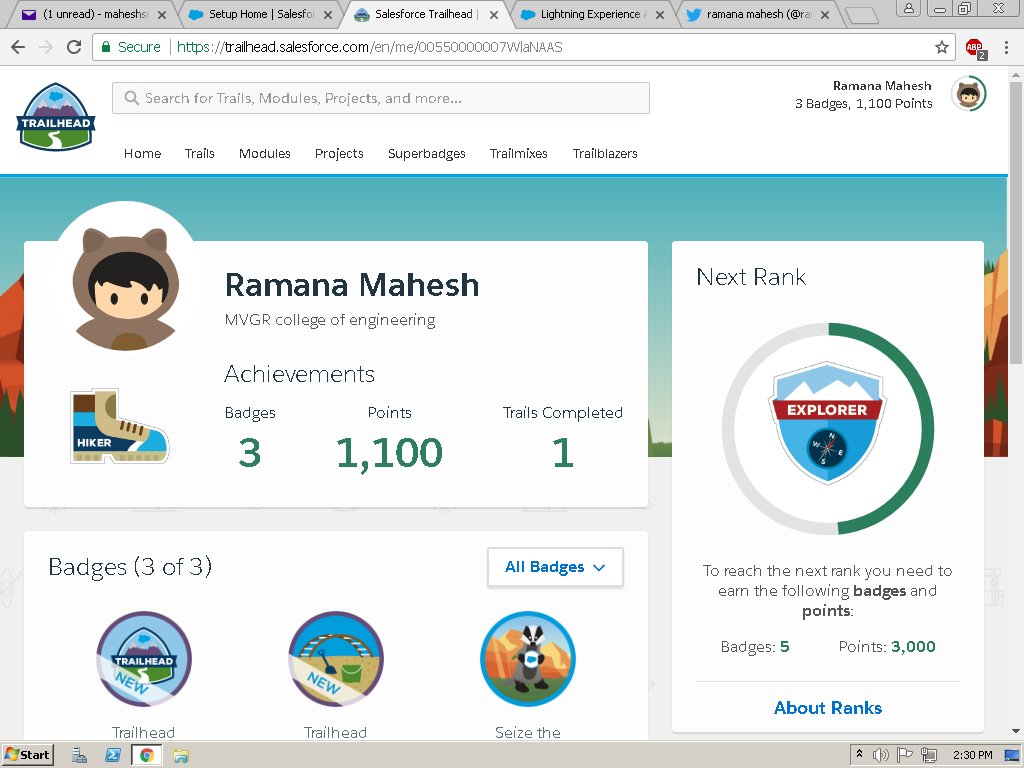Viewport: 1024px width, 768px height.
Task: Click the secure padlock icon
Action: coord(106,47)
